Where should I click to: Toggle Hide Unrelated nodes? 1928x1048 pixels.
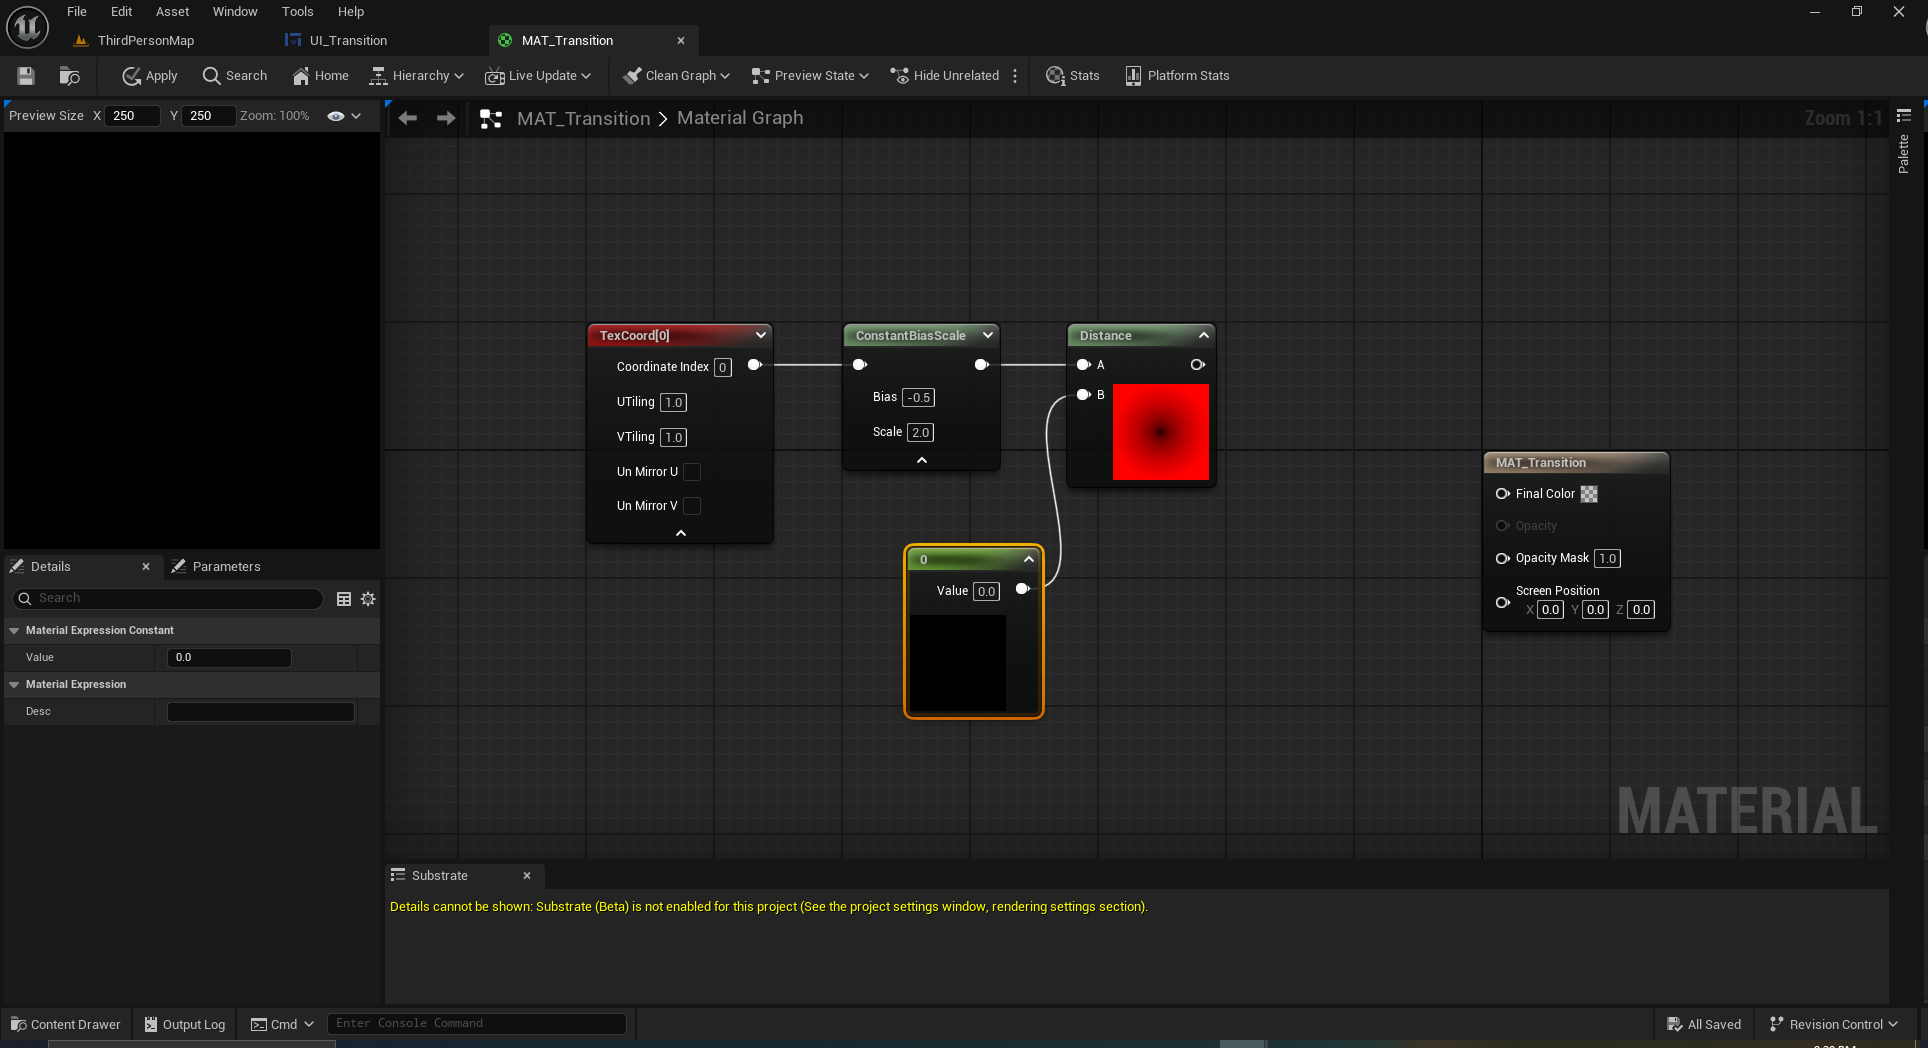[x=945, y=76]
